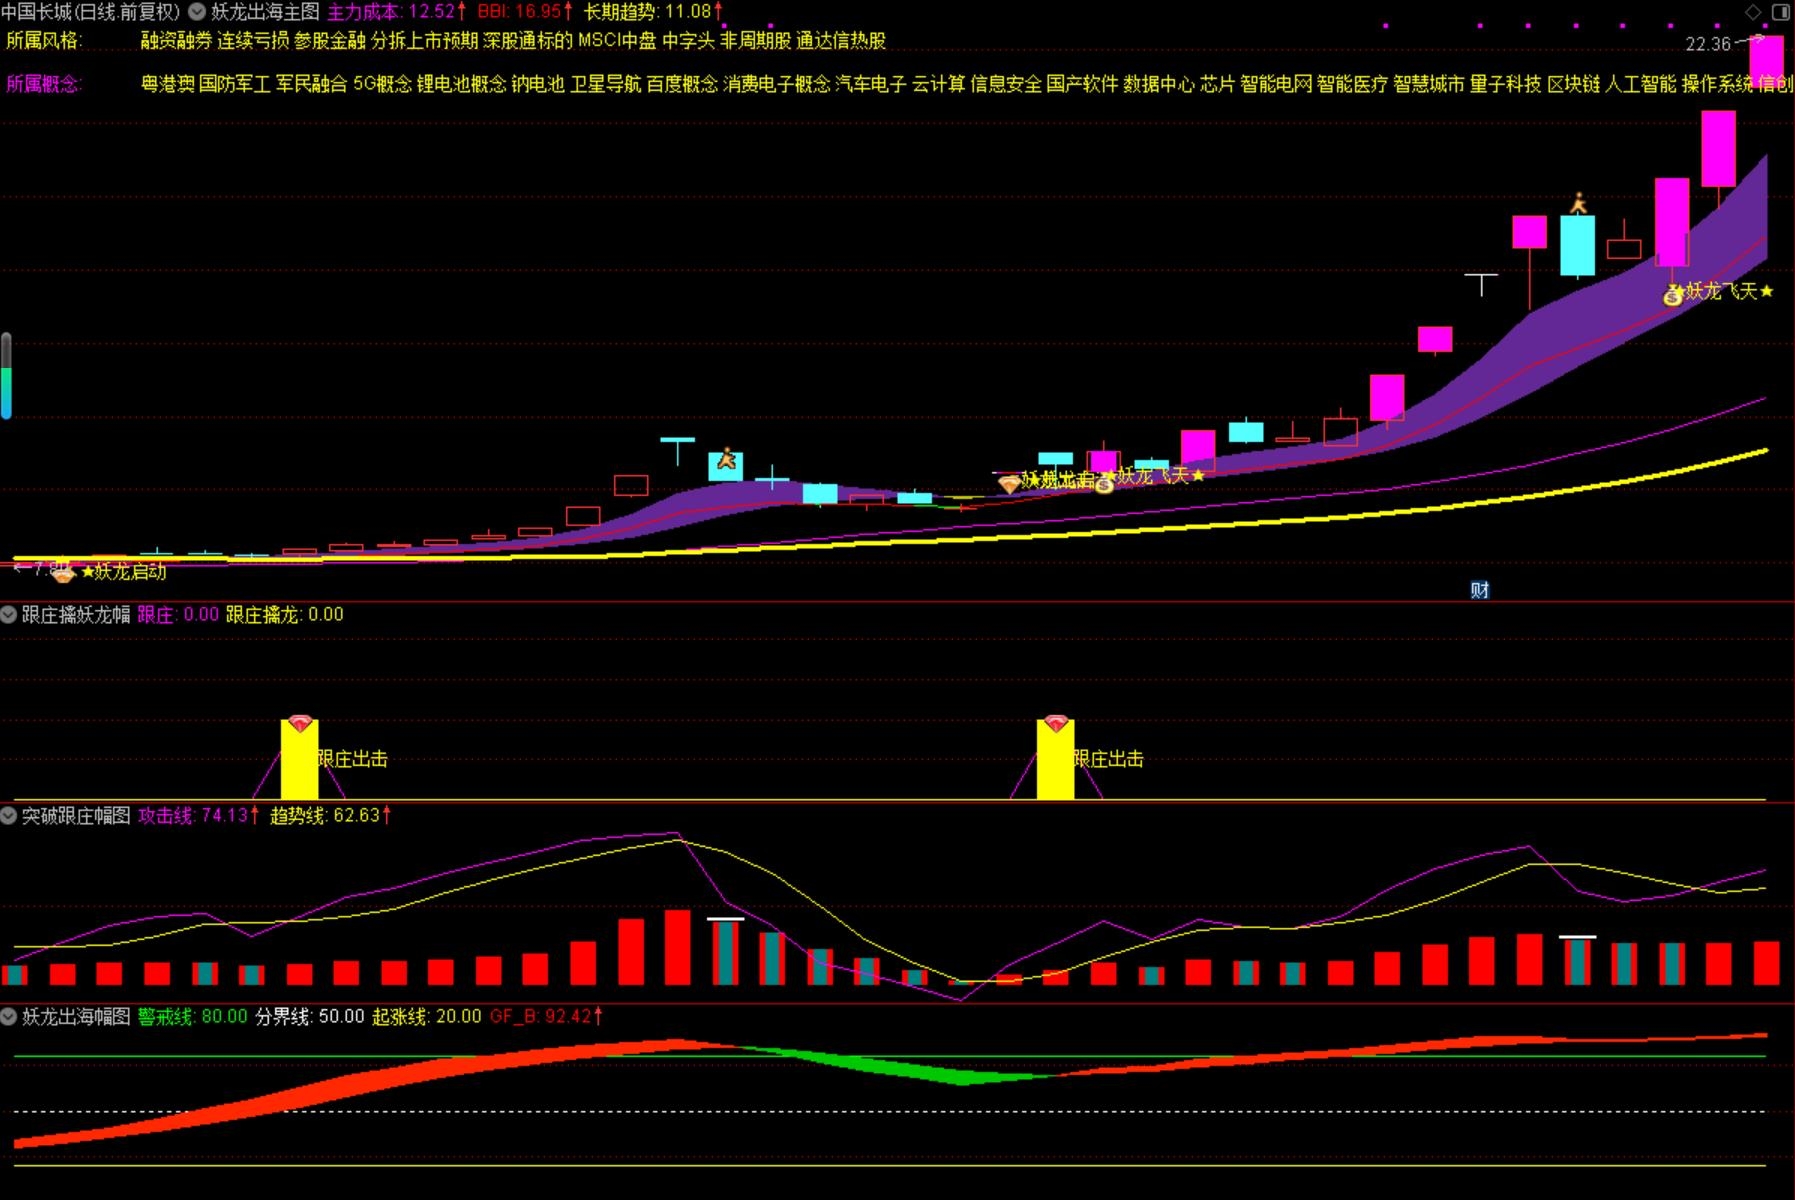1795x1200 pixels.
Task: Click the 参股金融 style tag
Action: [x=330, y=41]
